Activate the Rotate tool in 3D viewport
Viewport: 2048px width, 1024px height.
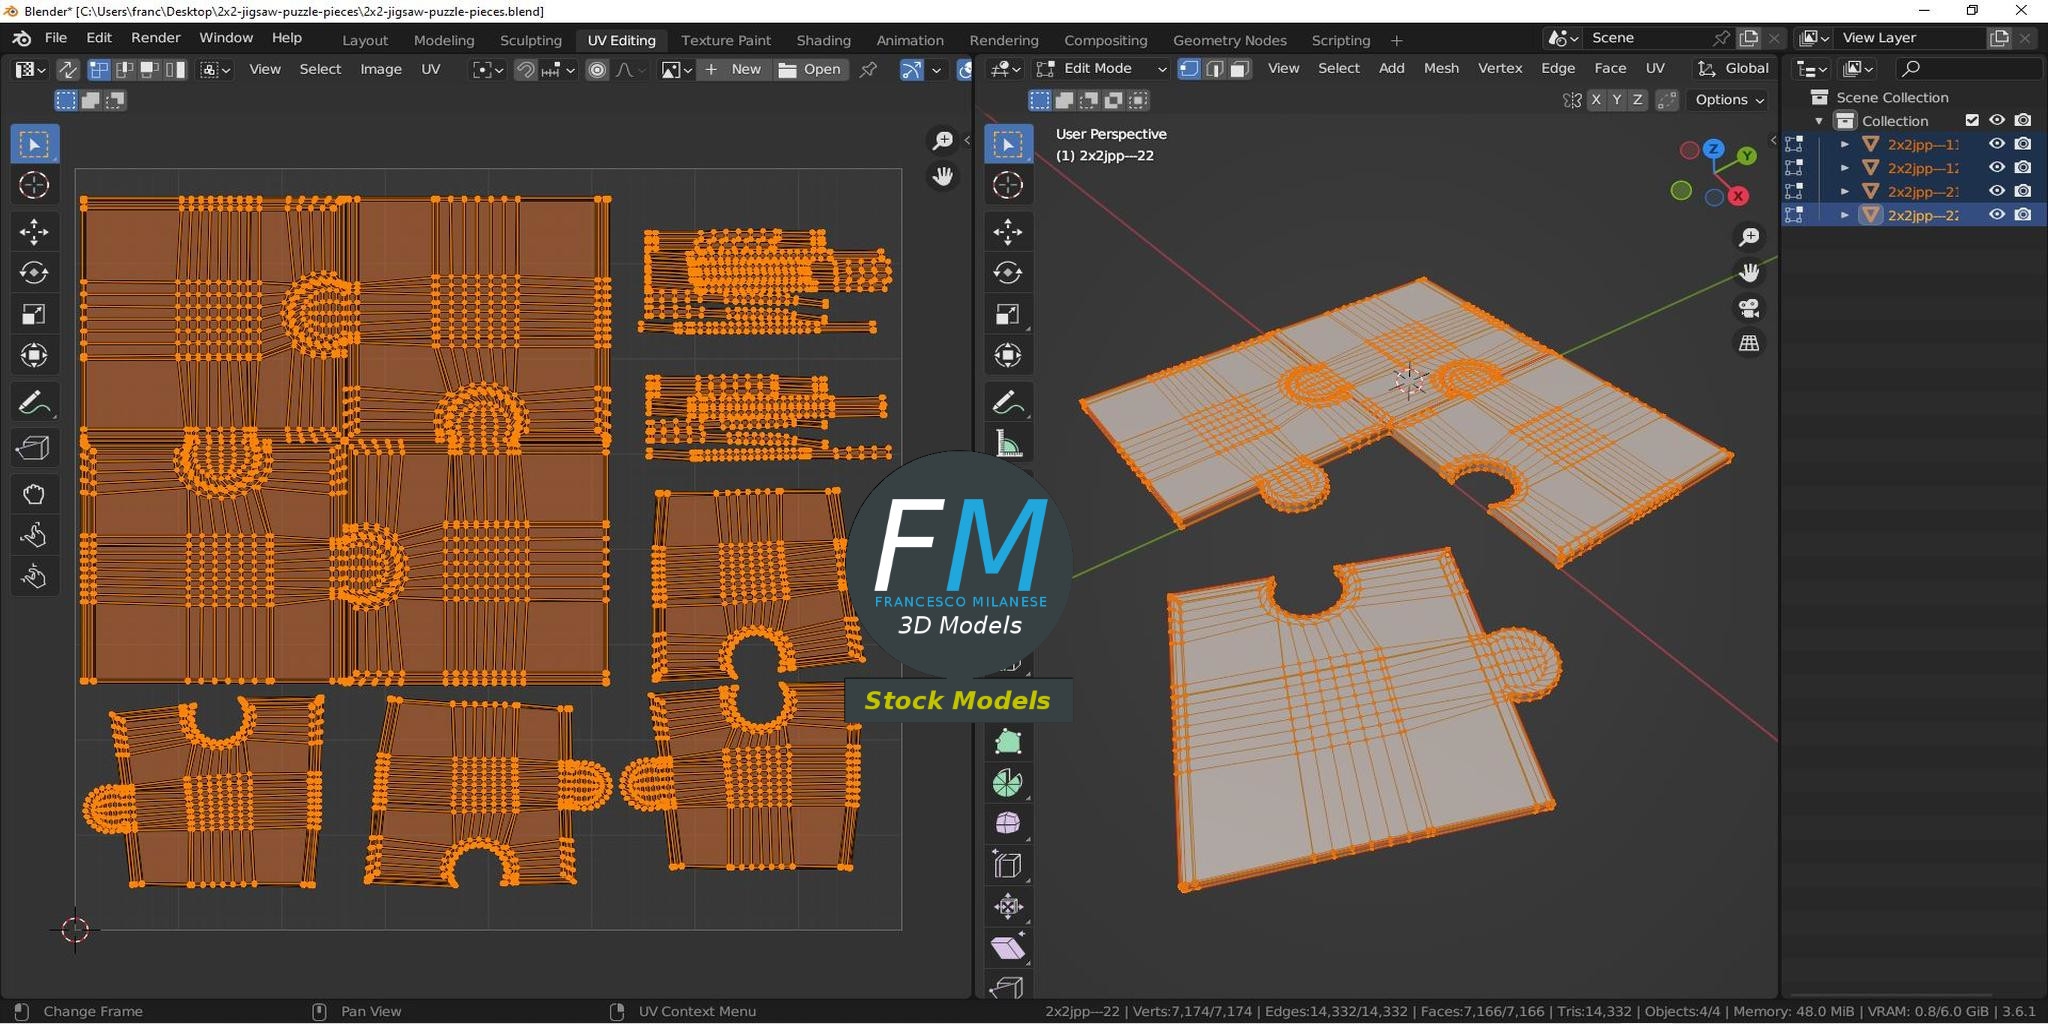1007,273
